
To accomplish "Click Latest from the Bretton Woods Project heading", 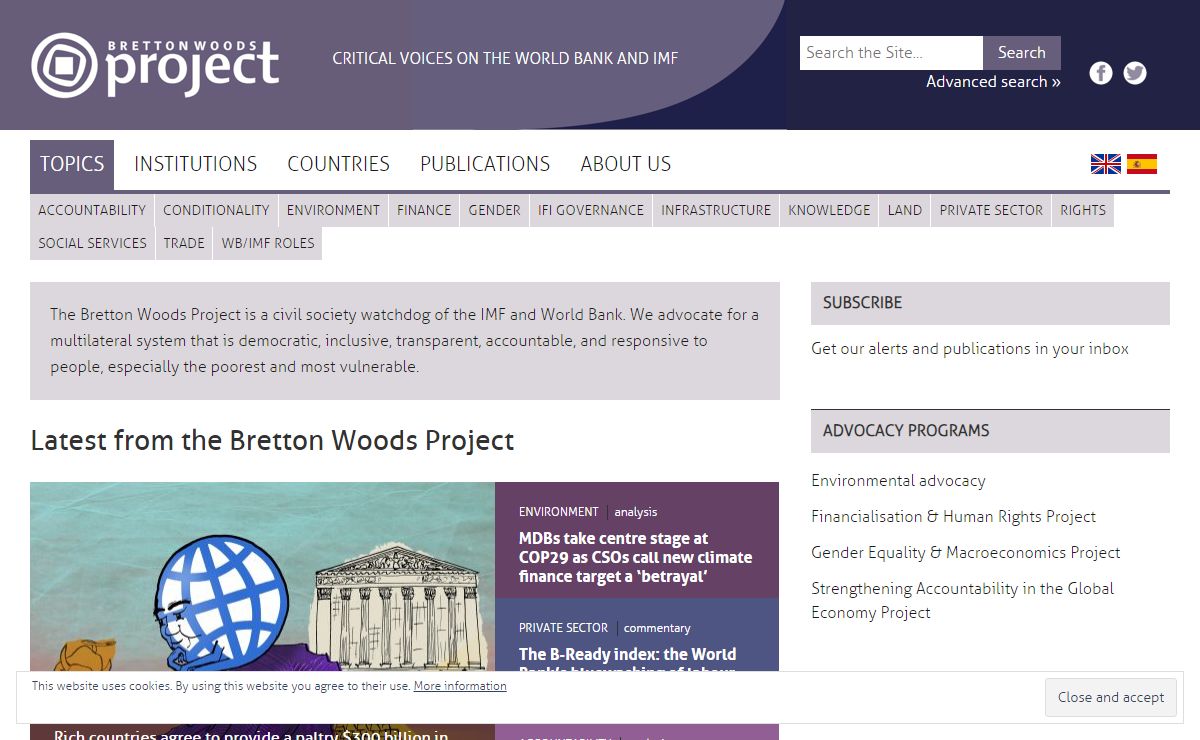I will pos(272,440).
